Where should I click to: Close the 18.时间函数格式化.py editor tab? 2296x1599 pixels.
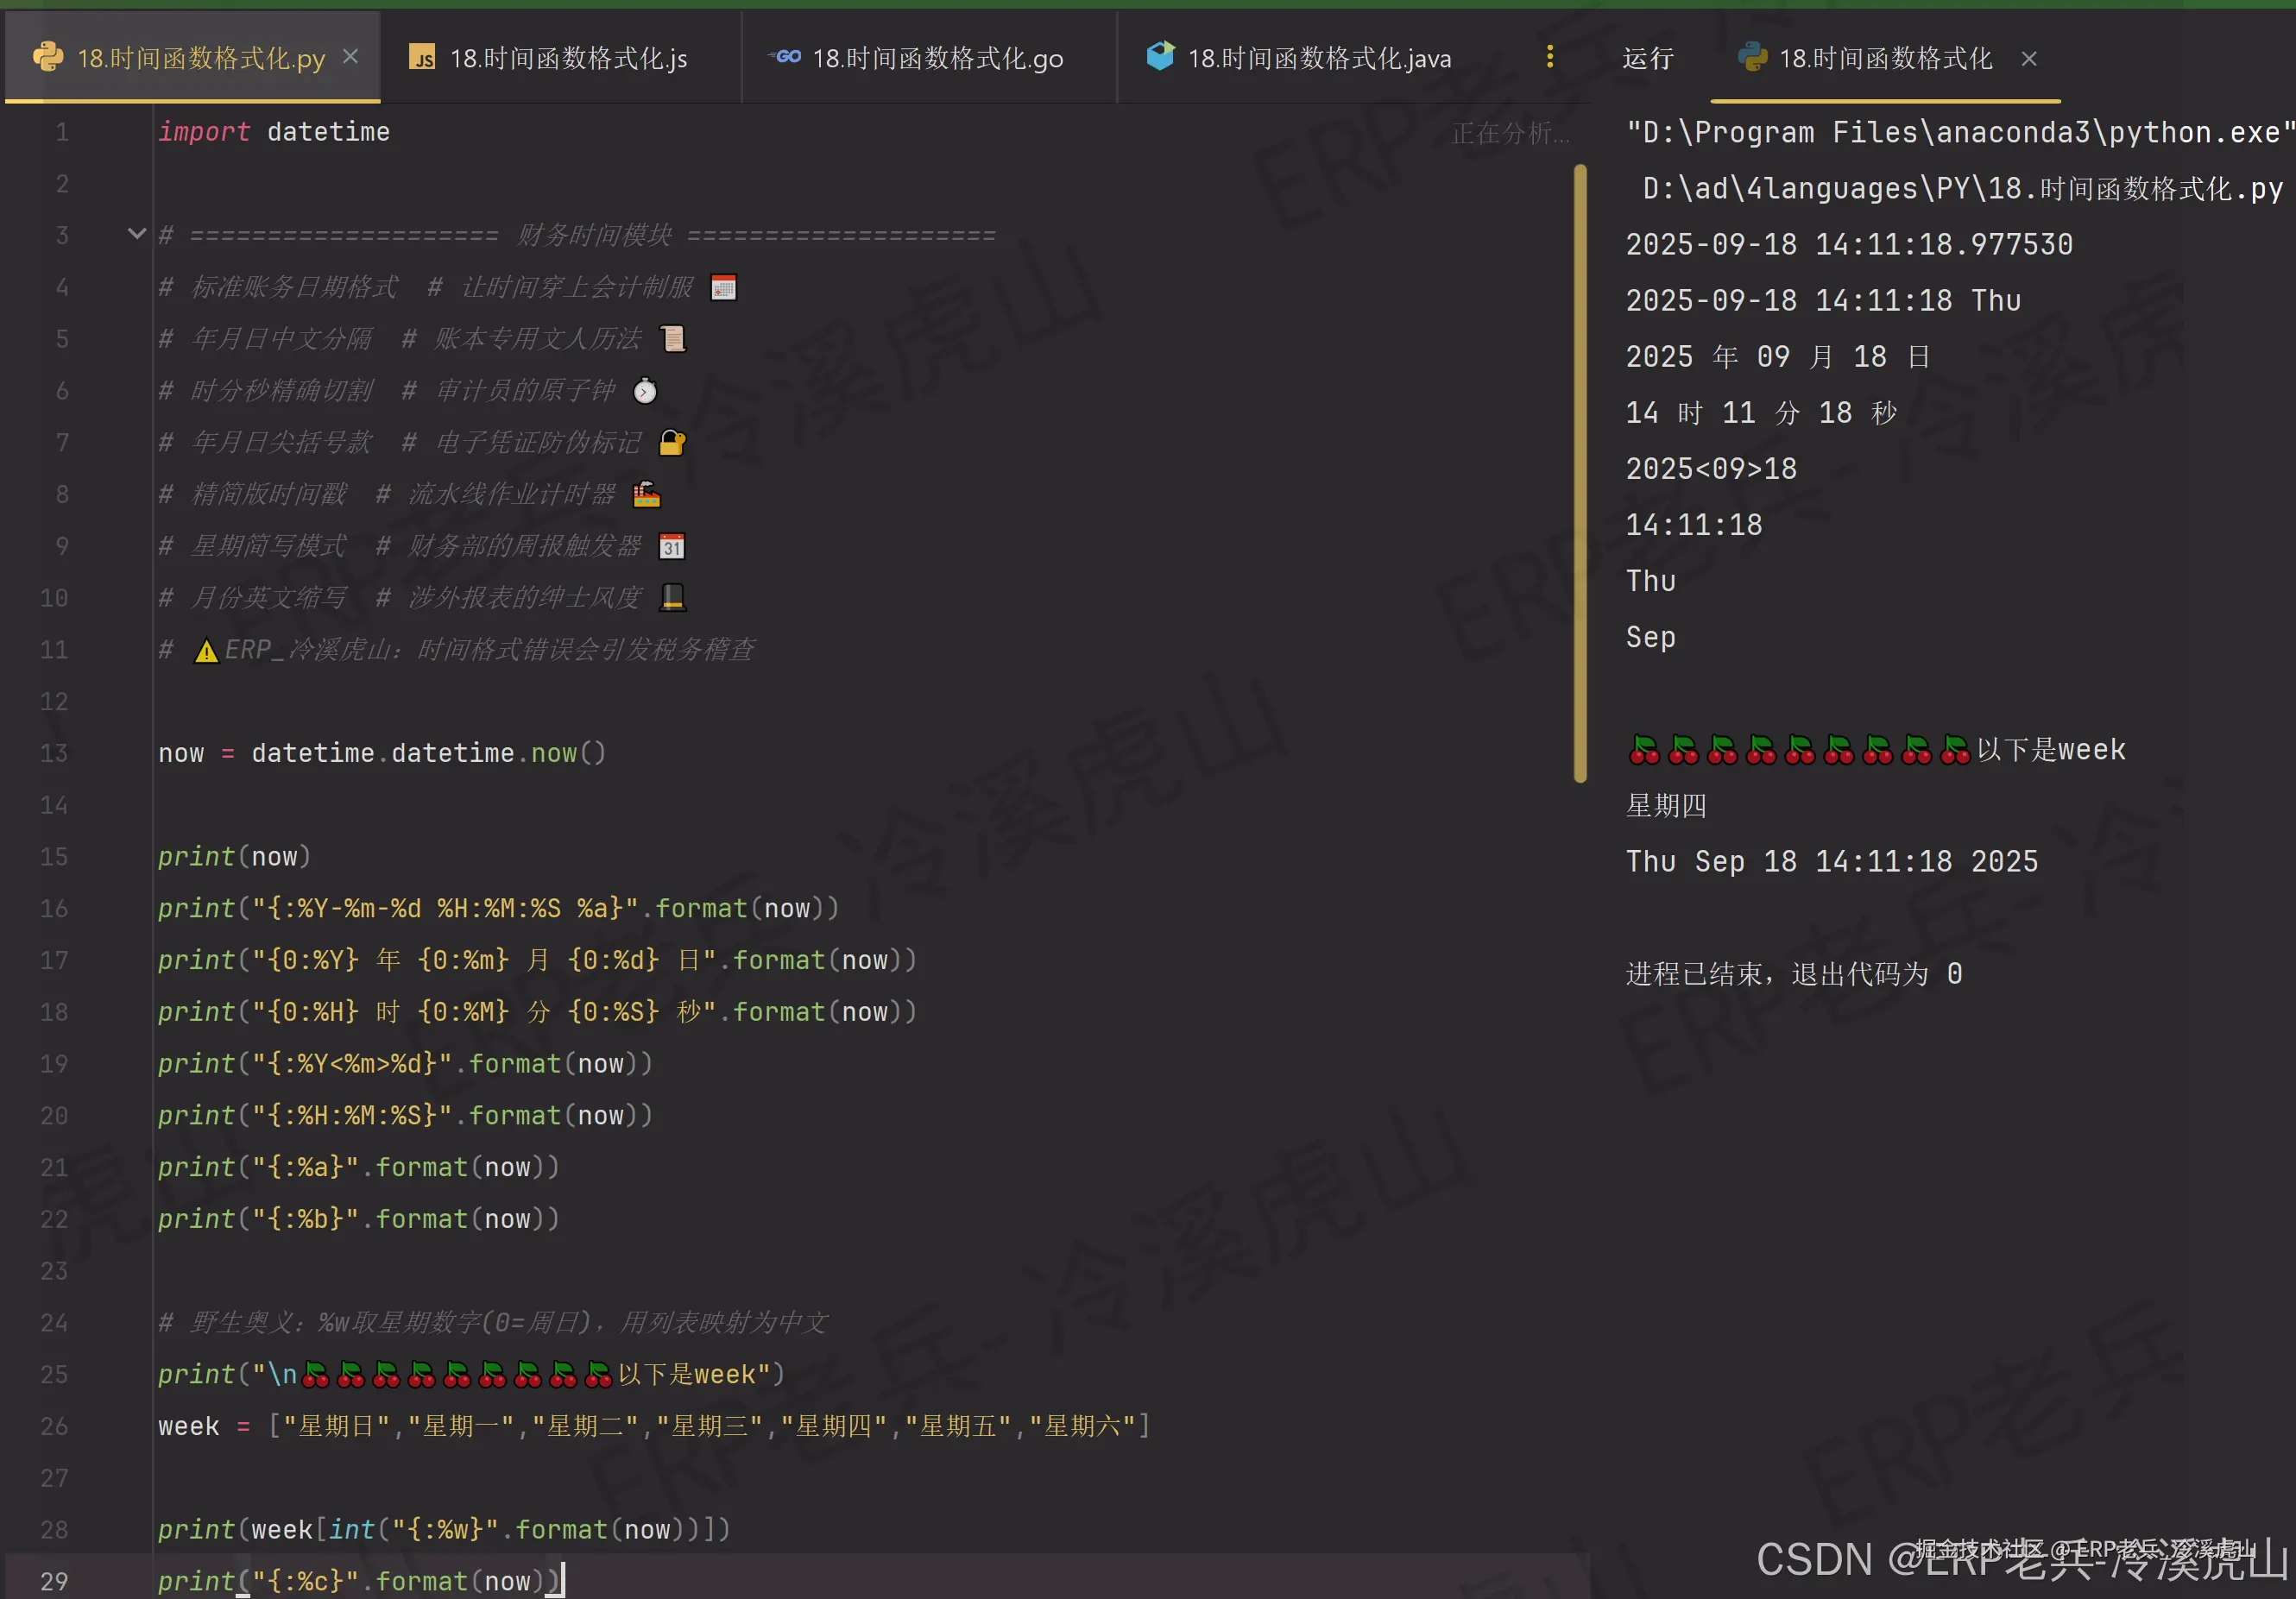click(x=350, y=57)
